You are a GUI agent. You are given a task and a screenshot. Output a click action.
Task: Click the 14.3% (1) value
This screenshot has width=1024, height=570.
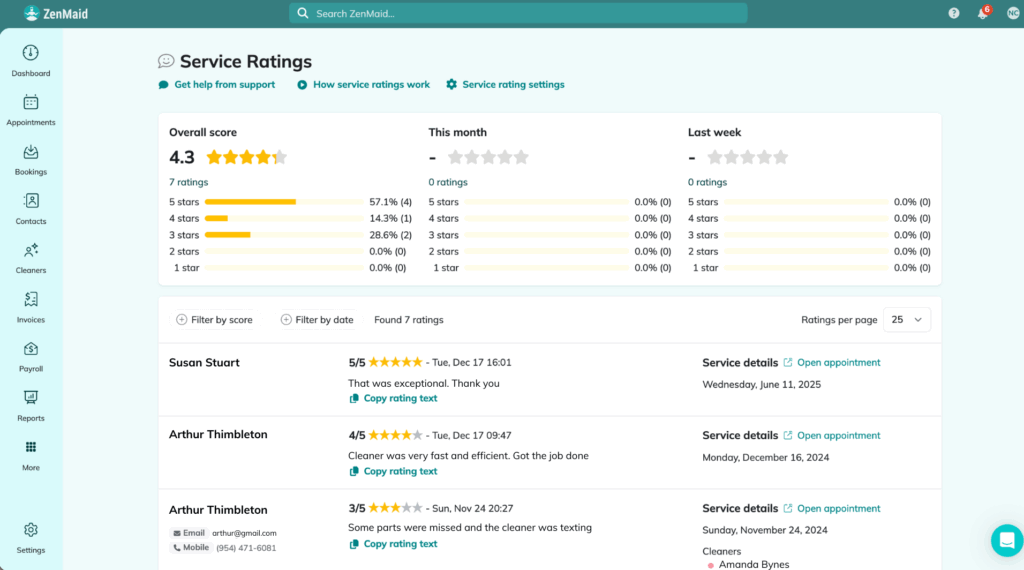click(391, 218)
